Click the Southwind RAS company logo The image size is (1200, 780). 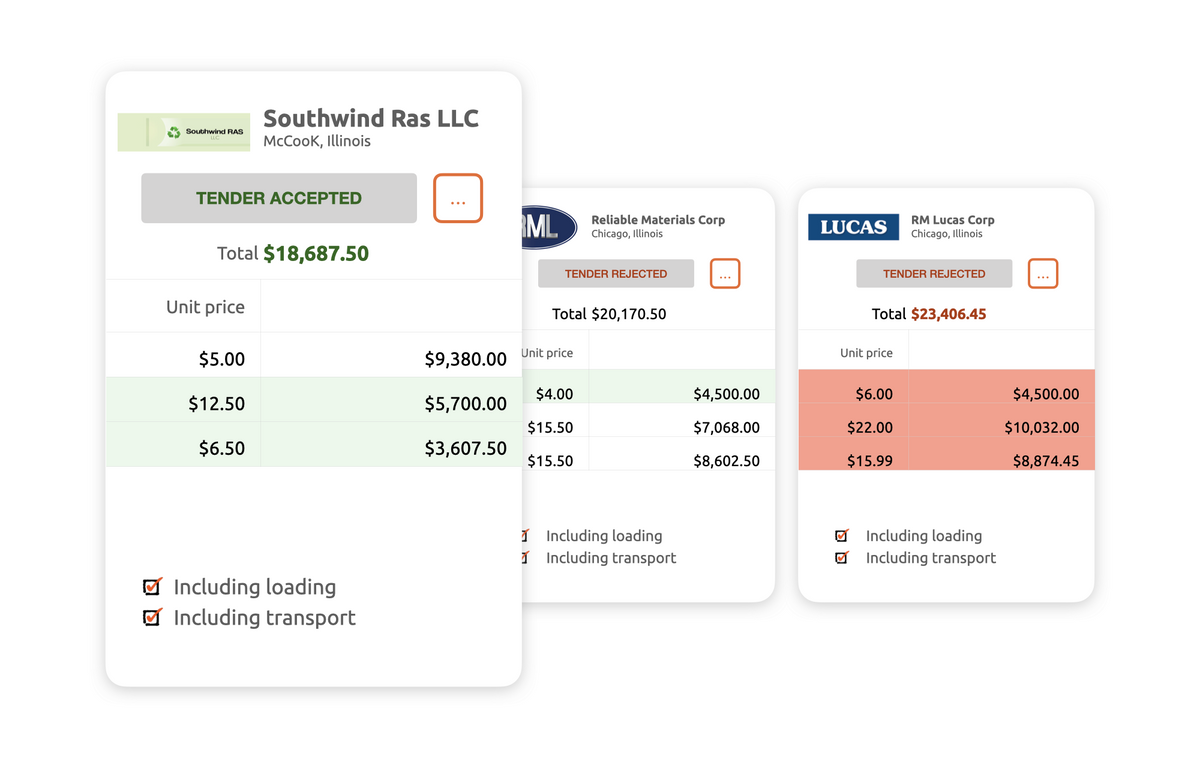coord(184,132)
